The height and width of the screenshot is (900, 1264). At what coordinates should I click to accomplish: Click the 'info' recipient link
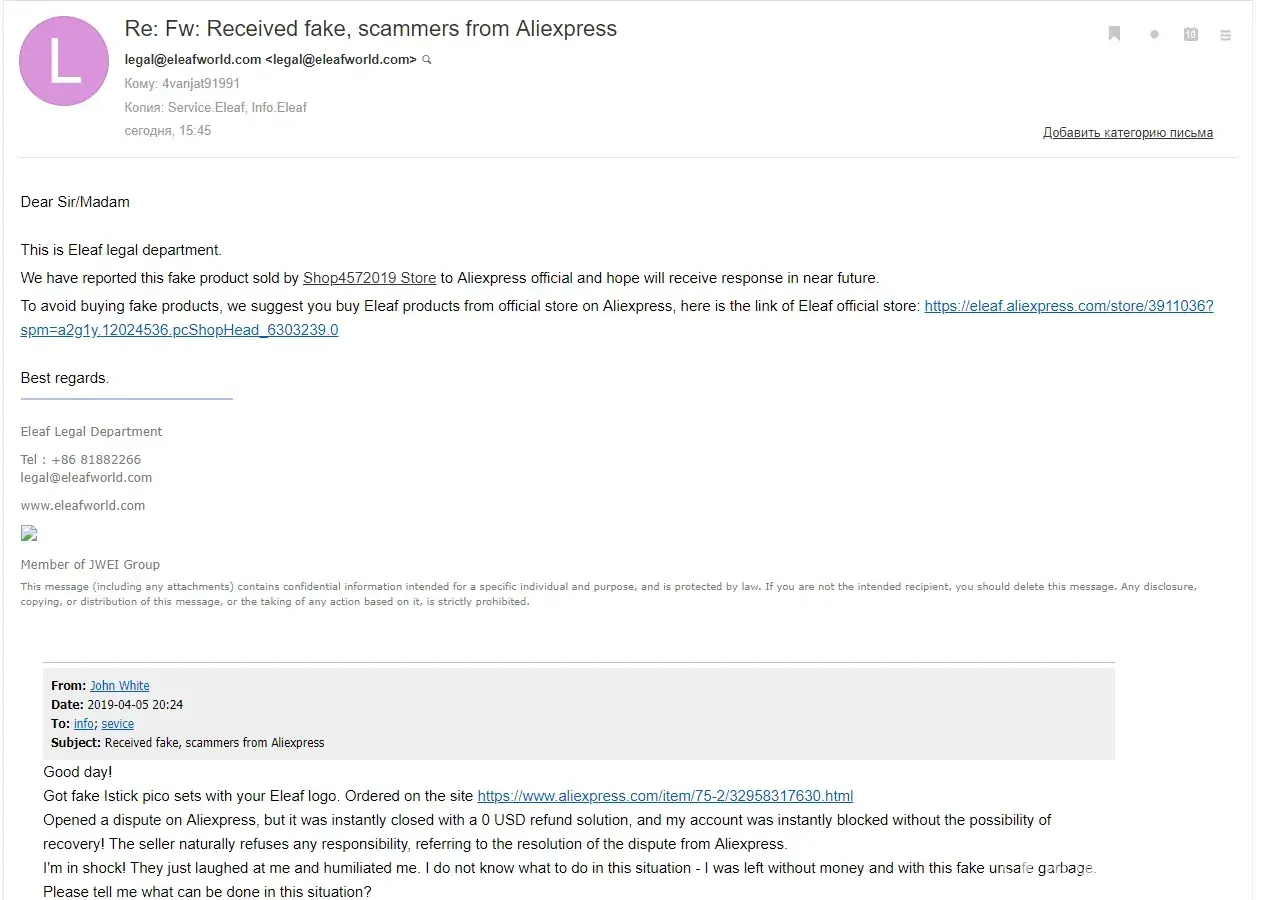tap(84, 724)
